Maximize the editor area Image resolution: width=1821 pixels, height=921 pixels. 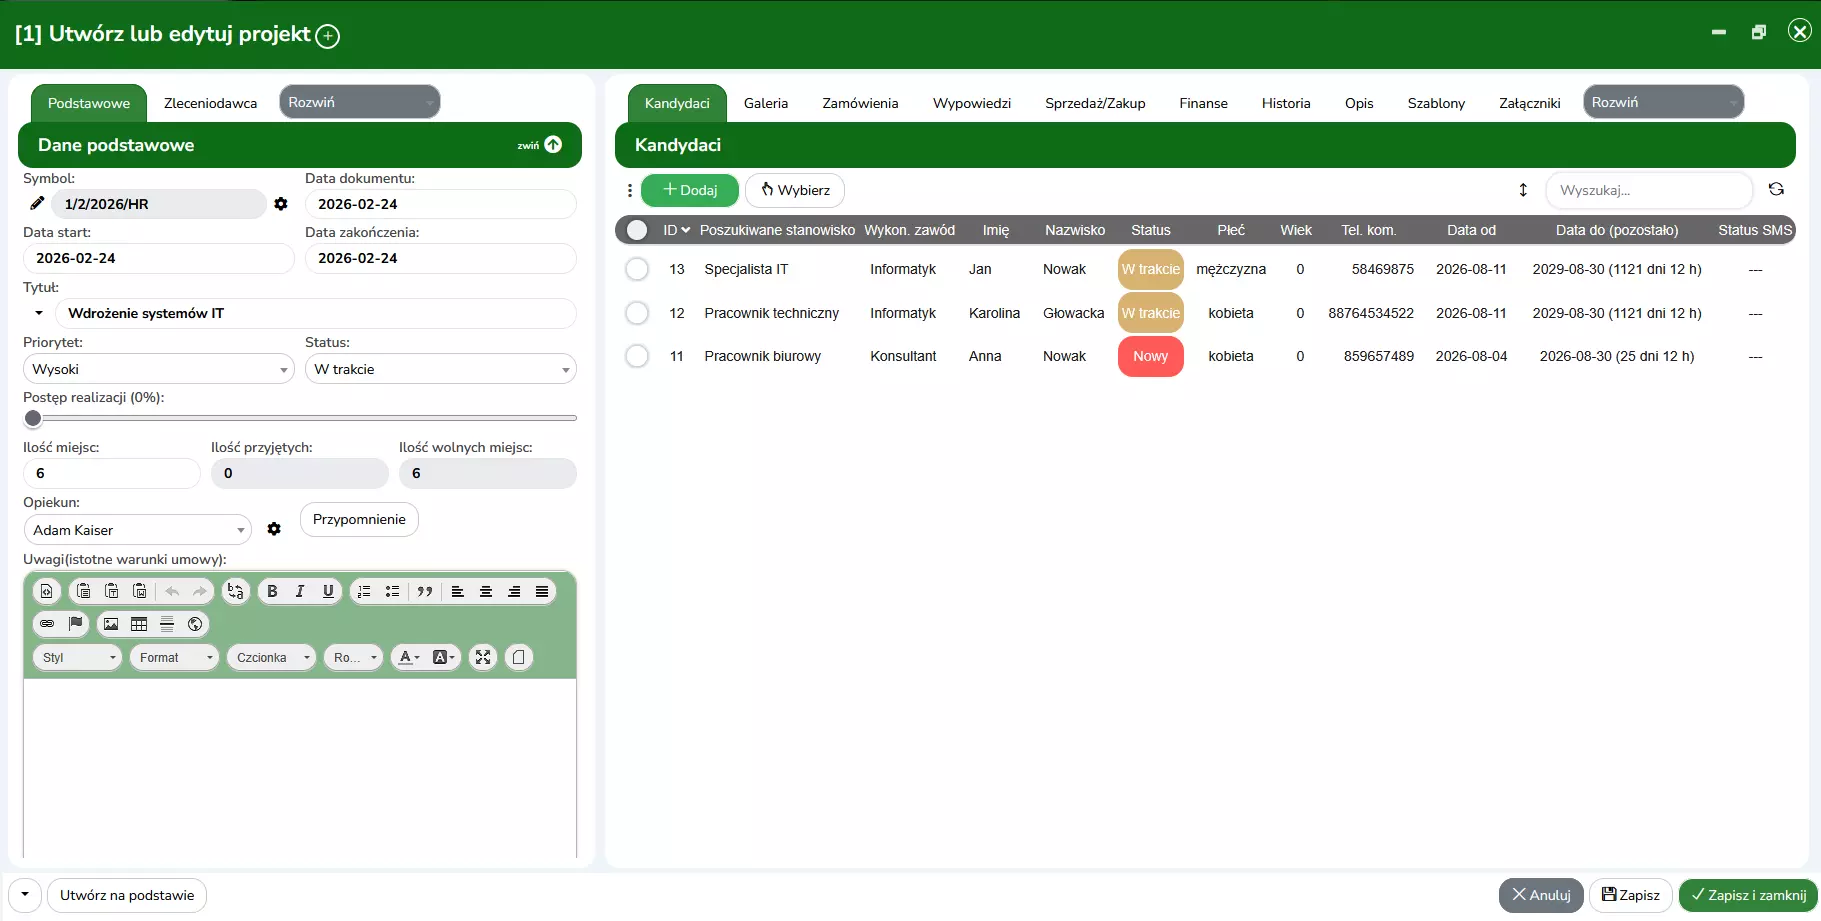pos(483,657)
